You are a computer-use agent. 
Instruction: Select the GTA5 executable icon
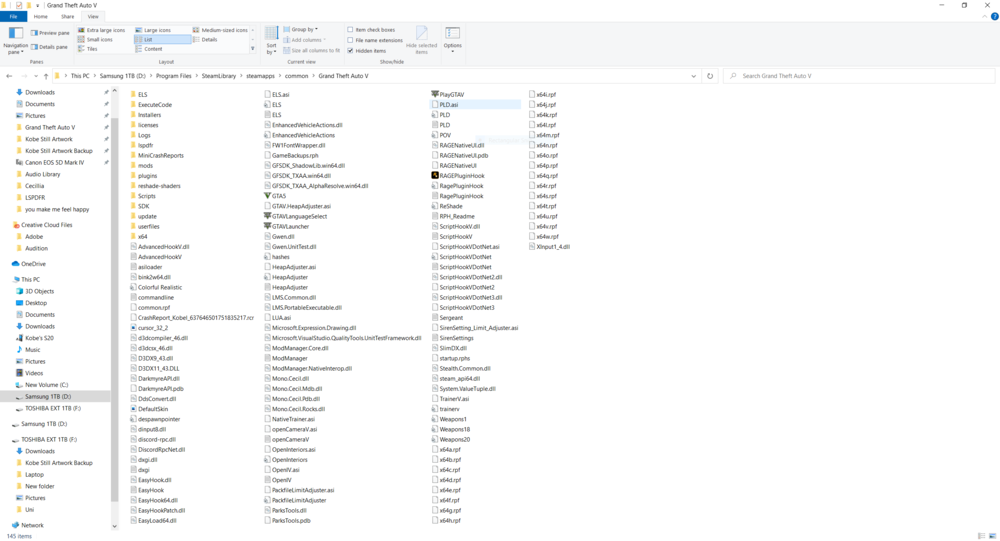pos(267,196)
